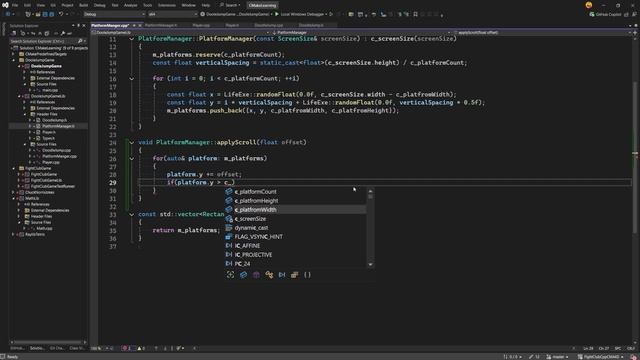Toggle the Solution Explorer auto-hide pin
Image resolution: width=640 pixels, height=360 pixels.
click(78, 25)
